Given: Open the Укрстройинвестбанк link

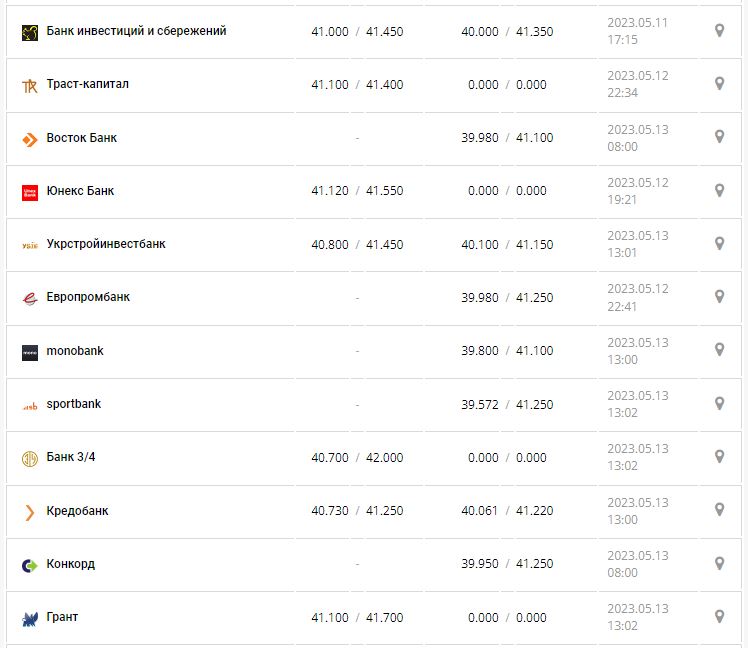Looking at the screenshot, I should (106, 244).
